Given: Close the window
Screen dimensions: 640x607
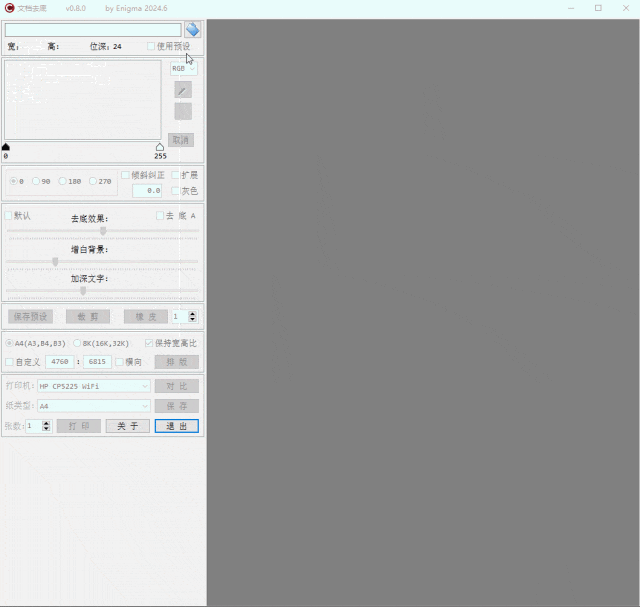Looking at the screenshot, I should [626, 8].
